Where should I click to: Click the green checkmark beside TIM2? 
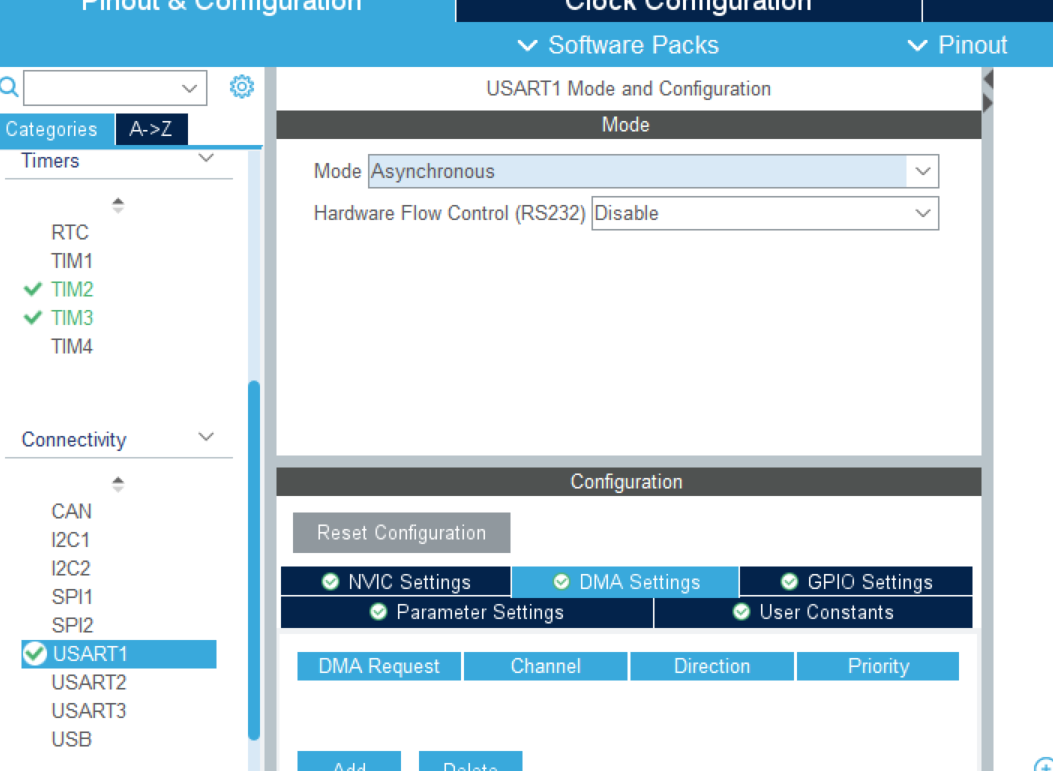(x=33, y=289)
